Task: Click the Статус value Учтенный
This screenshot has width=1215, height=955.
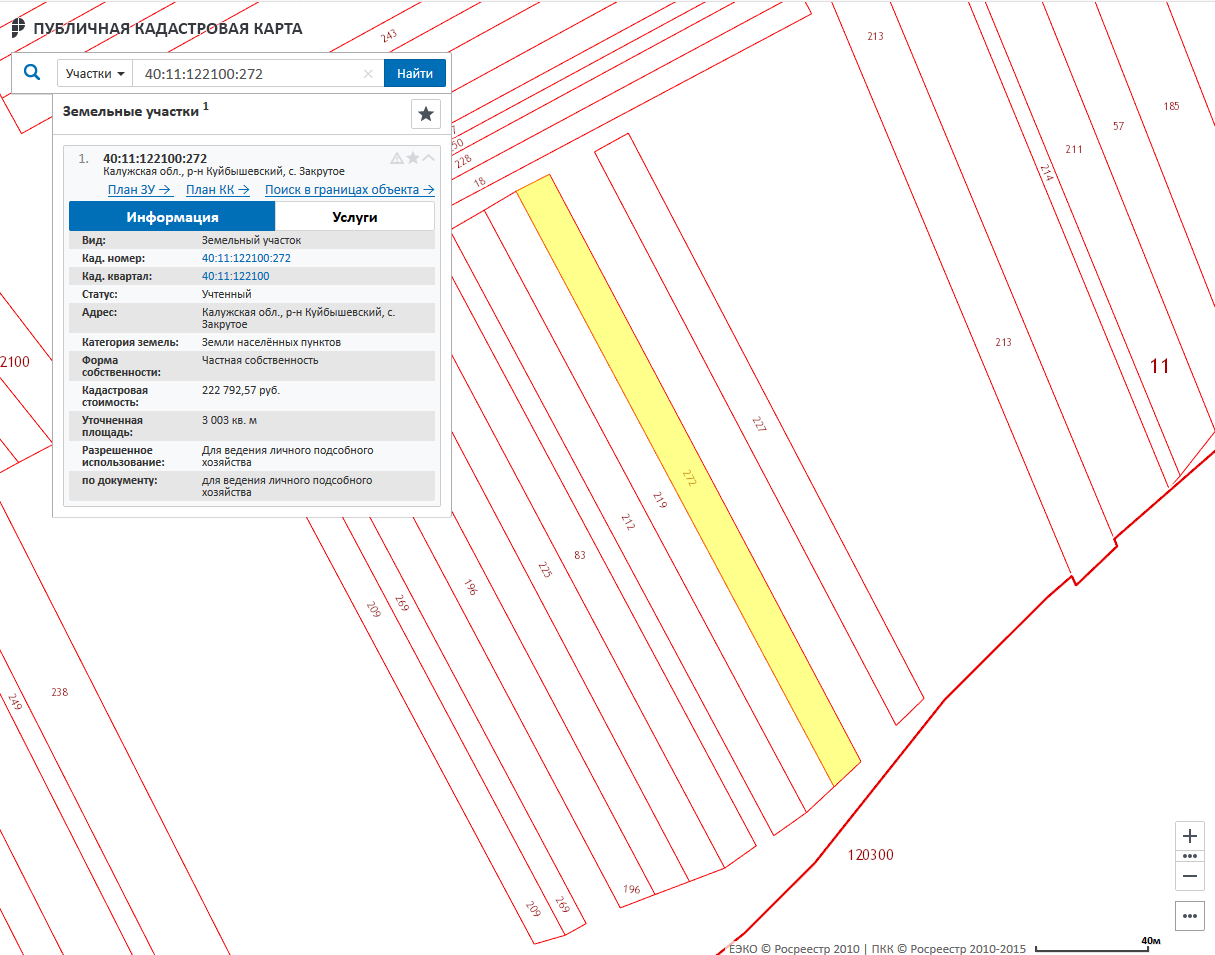Action: pos(227,295)
